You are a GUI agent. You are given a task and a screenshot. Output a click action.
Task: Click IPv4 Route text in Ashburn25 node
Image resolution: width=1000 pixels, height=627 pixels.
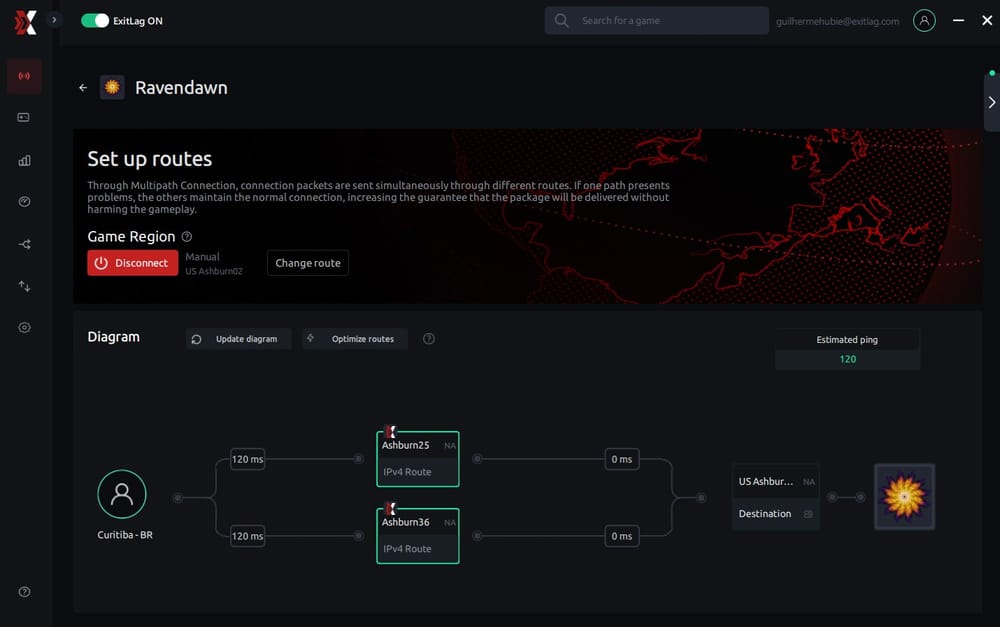(407, 472)
